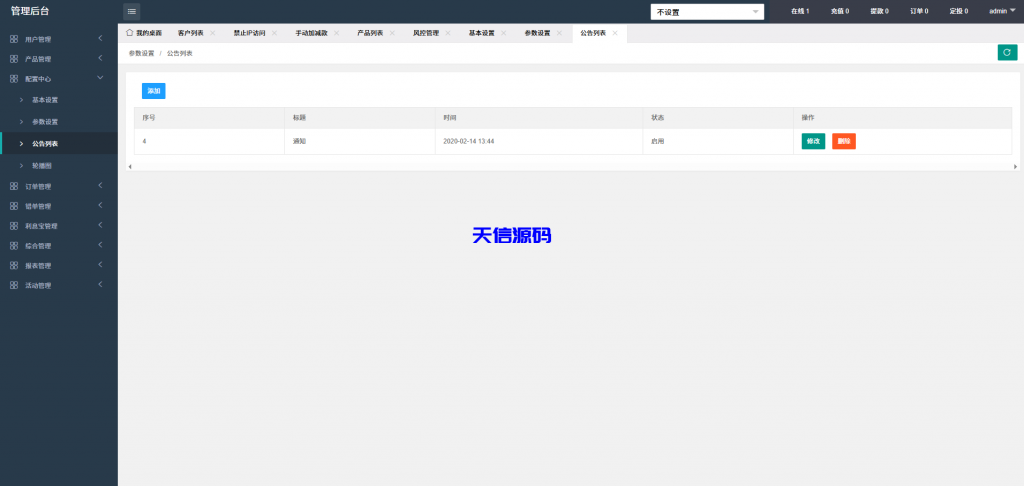Click the green 修改 button
The width and height of the screenshot is (1024, 486).
[813, 141]
